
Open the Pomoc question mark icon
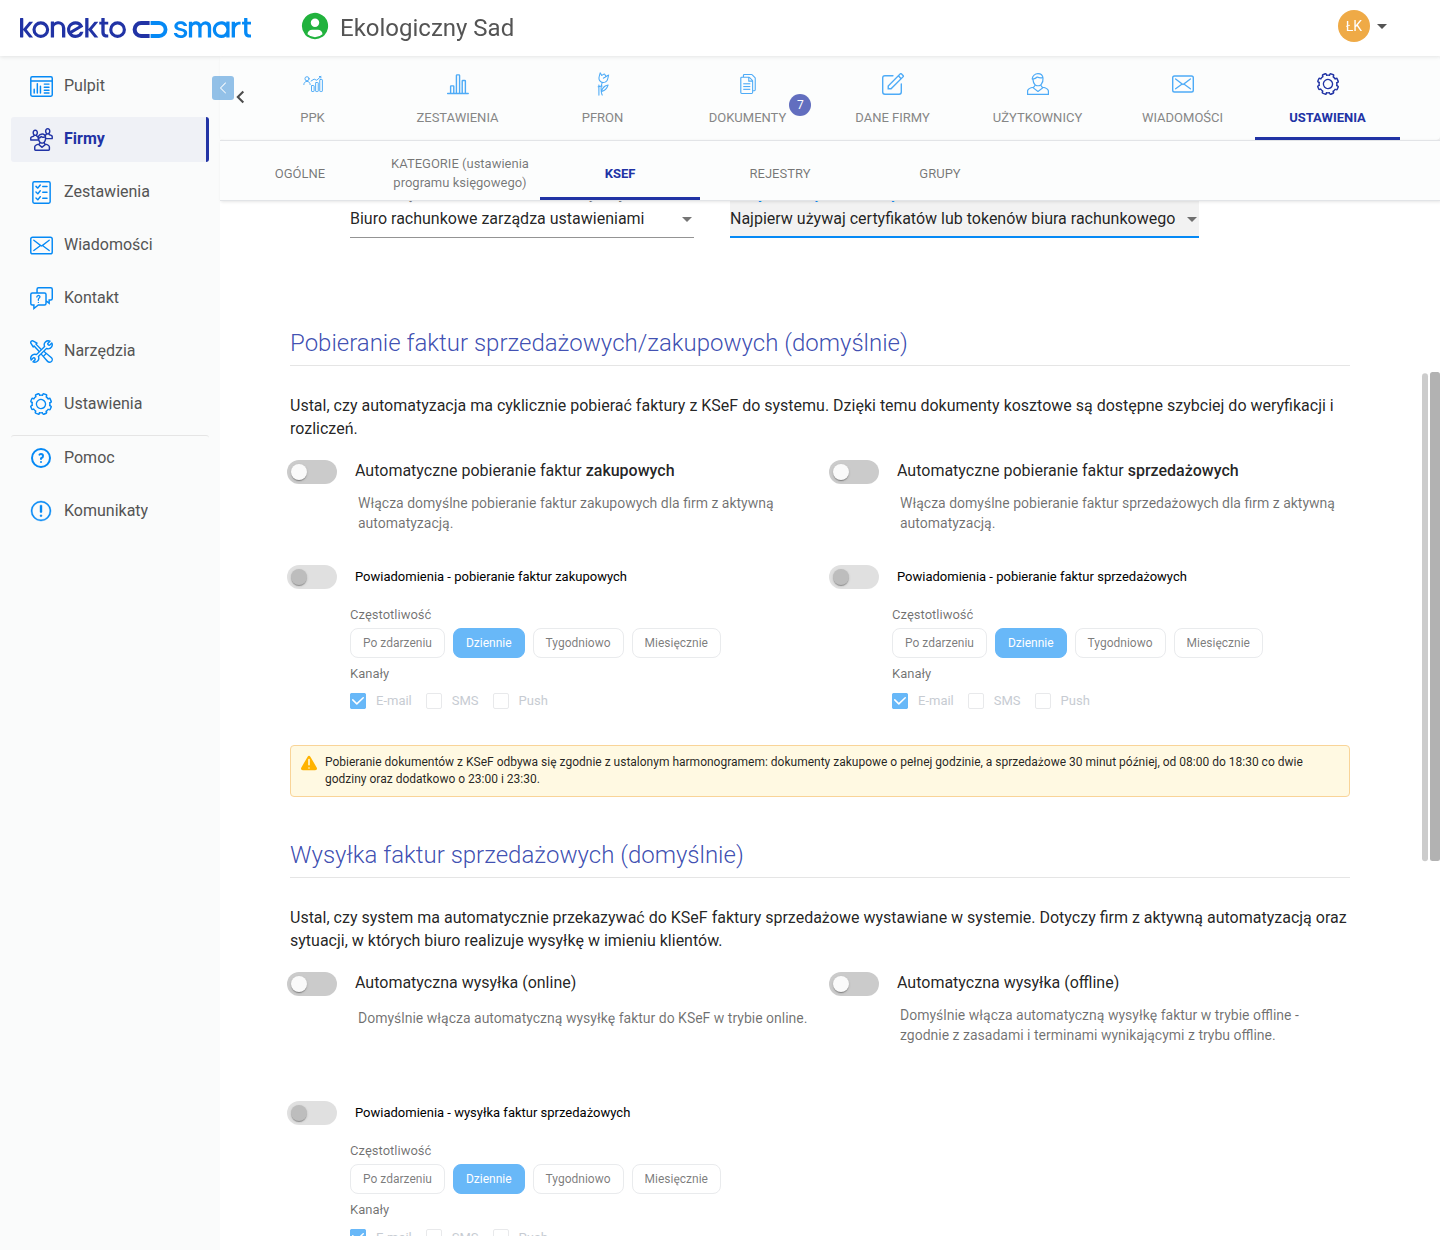[41, 458]
